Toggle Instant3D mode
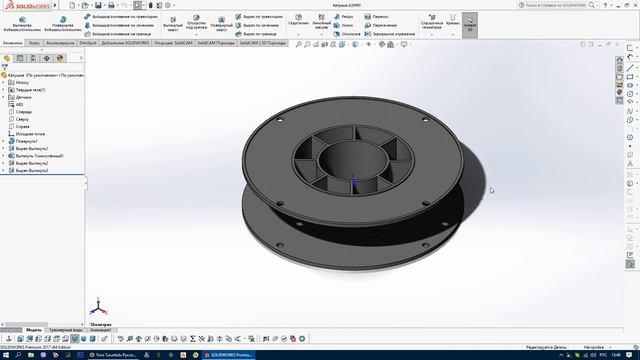 pos(470,25)
